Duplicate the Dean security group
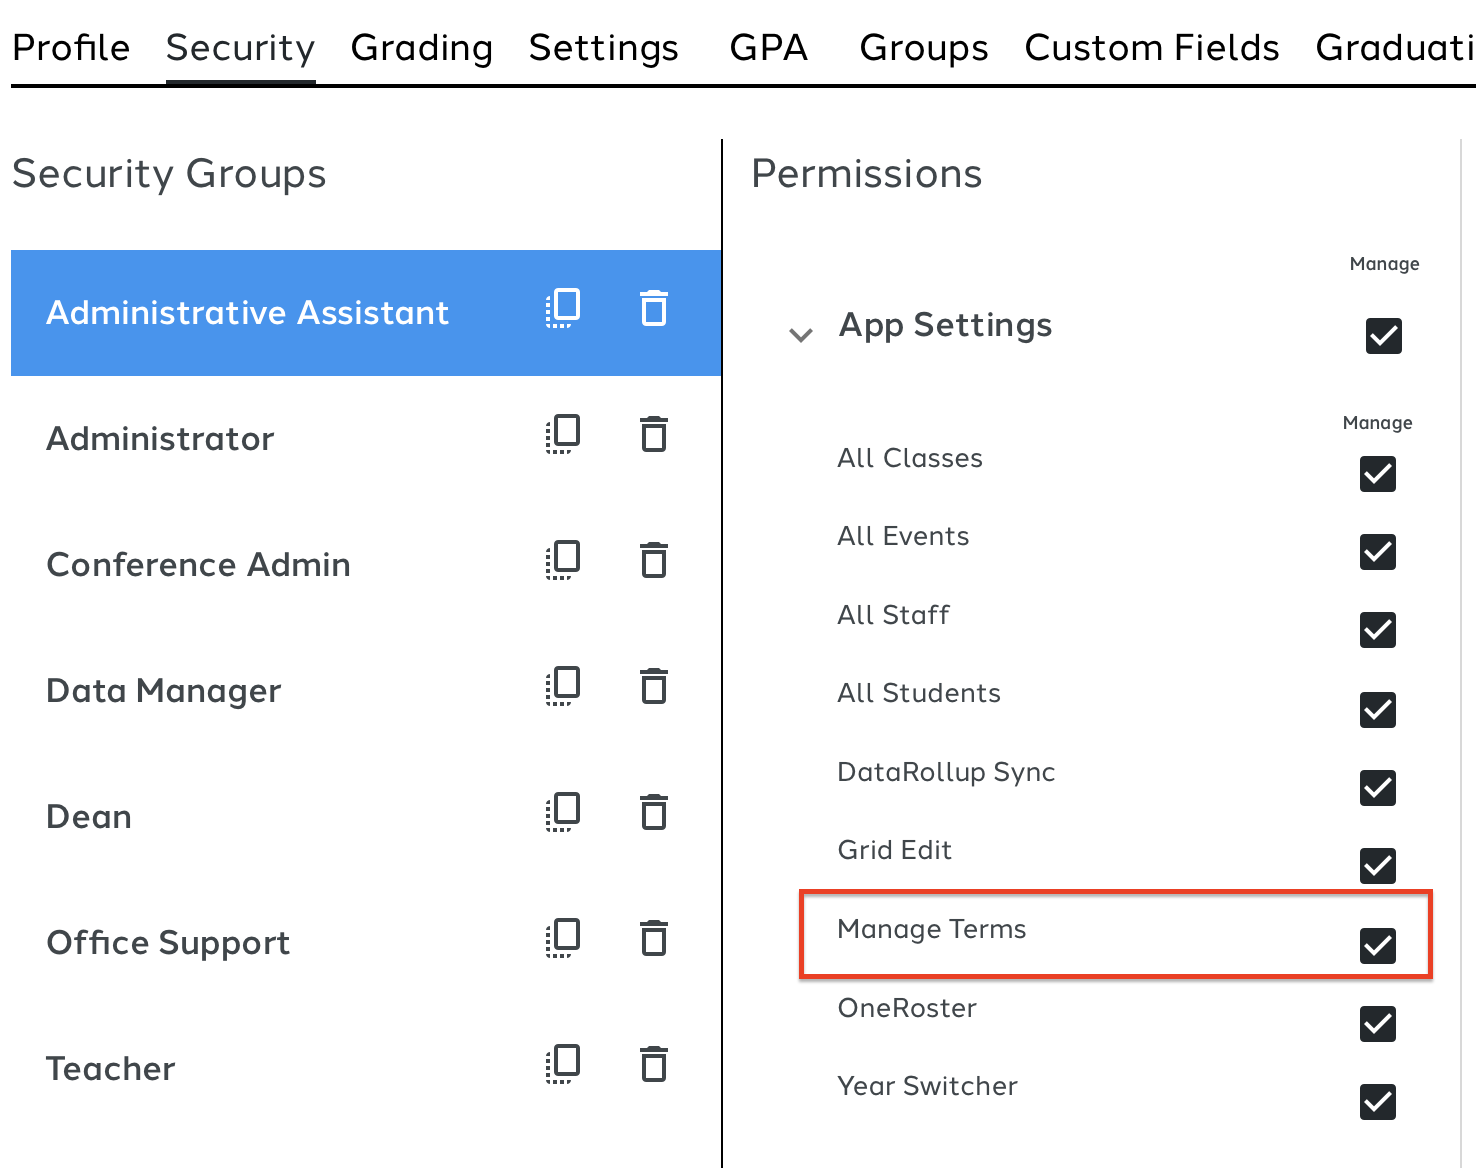1476x1168 pixels. [563, 813]
